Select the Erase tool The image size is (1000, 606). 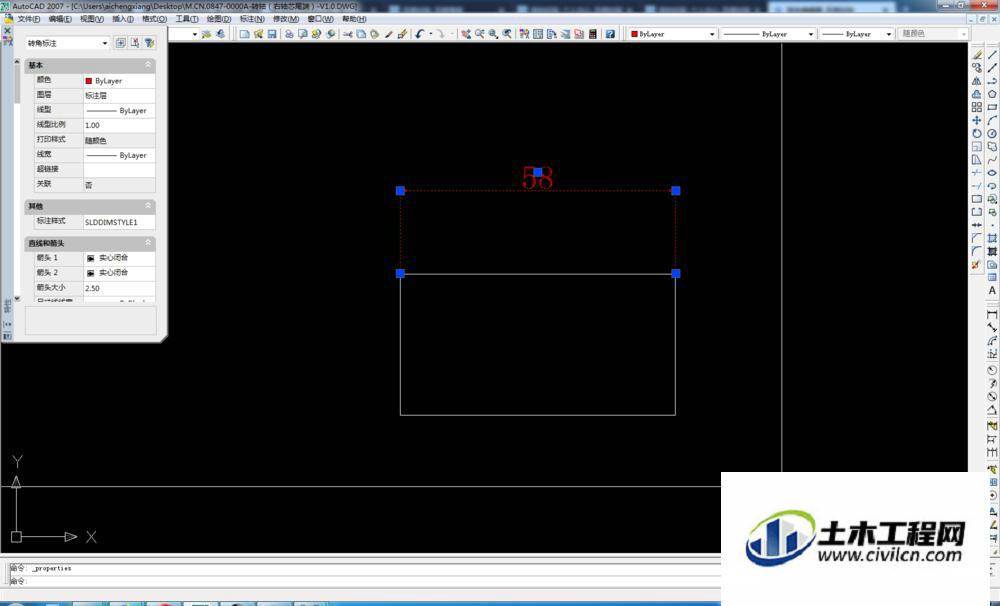click(x=977, y=55)
